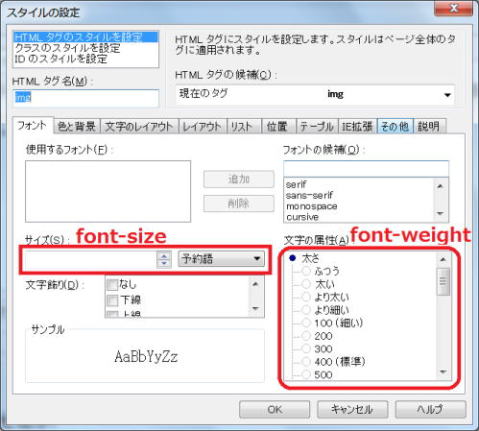479x431 pixels.
Task: Click the size spinner up arrow
Action: [x=164, y=255]
